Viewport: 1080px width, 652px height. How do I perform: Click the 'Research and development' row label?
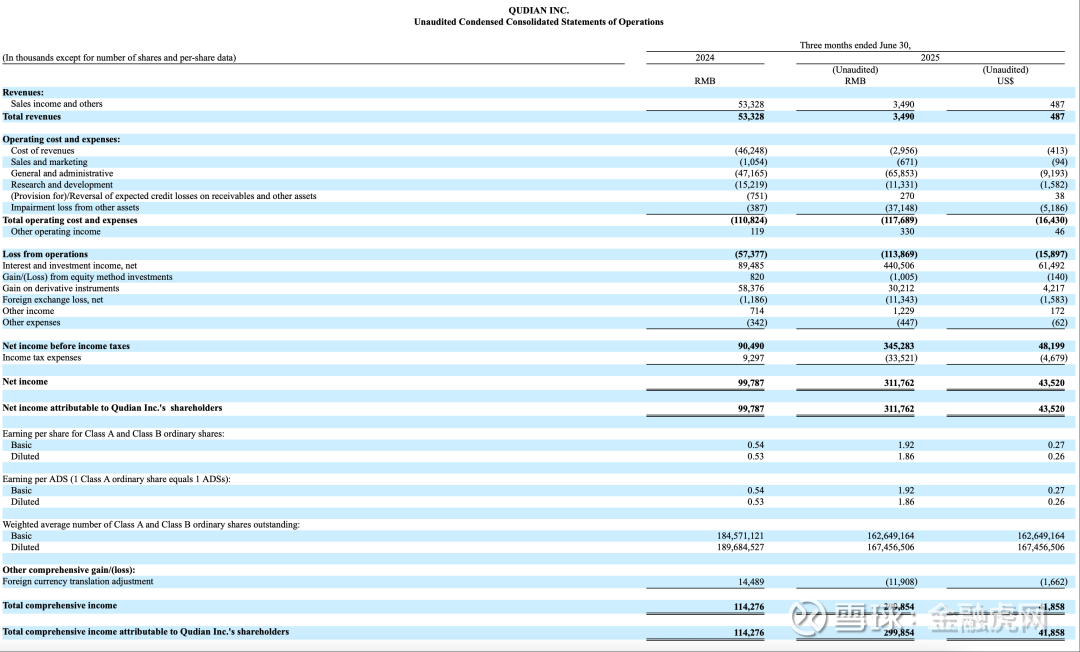point(62,185)
